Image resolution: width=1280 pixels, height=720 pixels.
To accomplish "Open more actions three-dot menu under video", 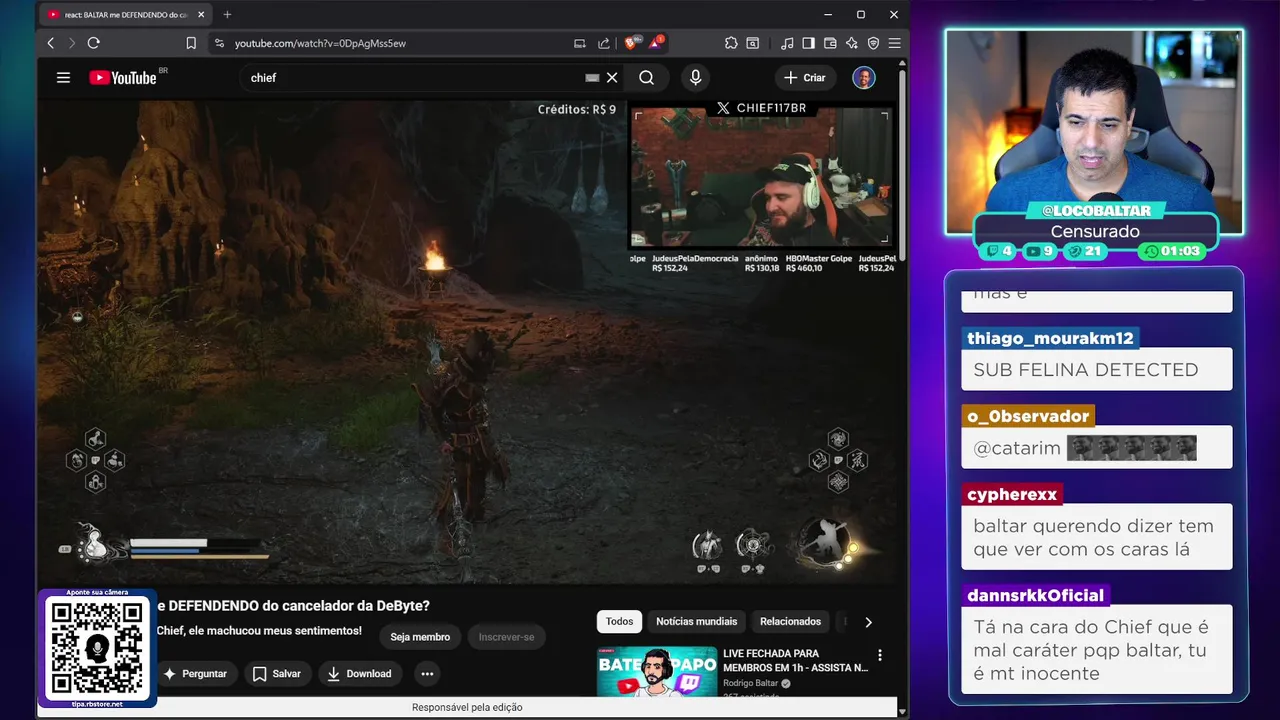I will (427, 674).
